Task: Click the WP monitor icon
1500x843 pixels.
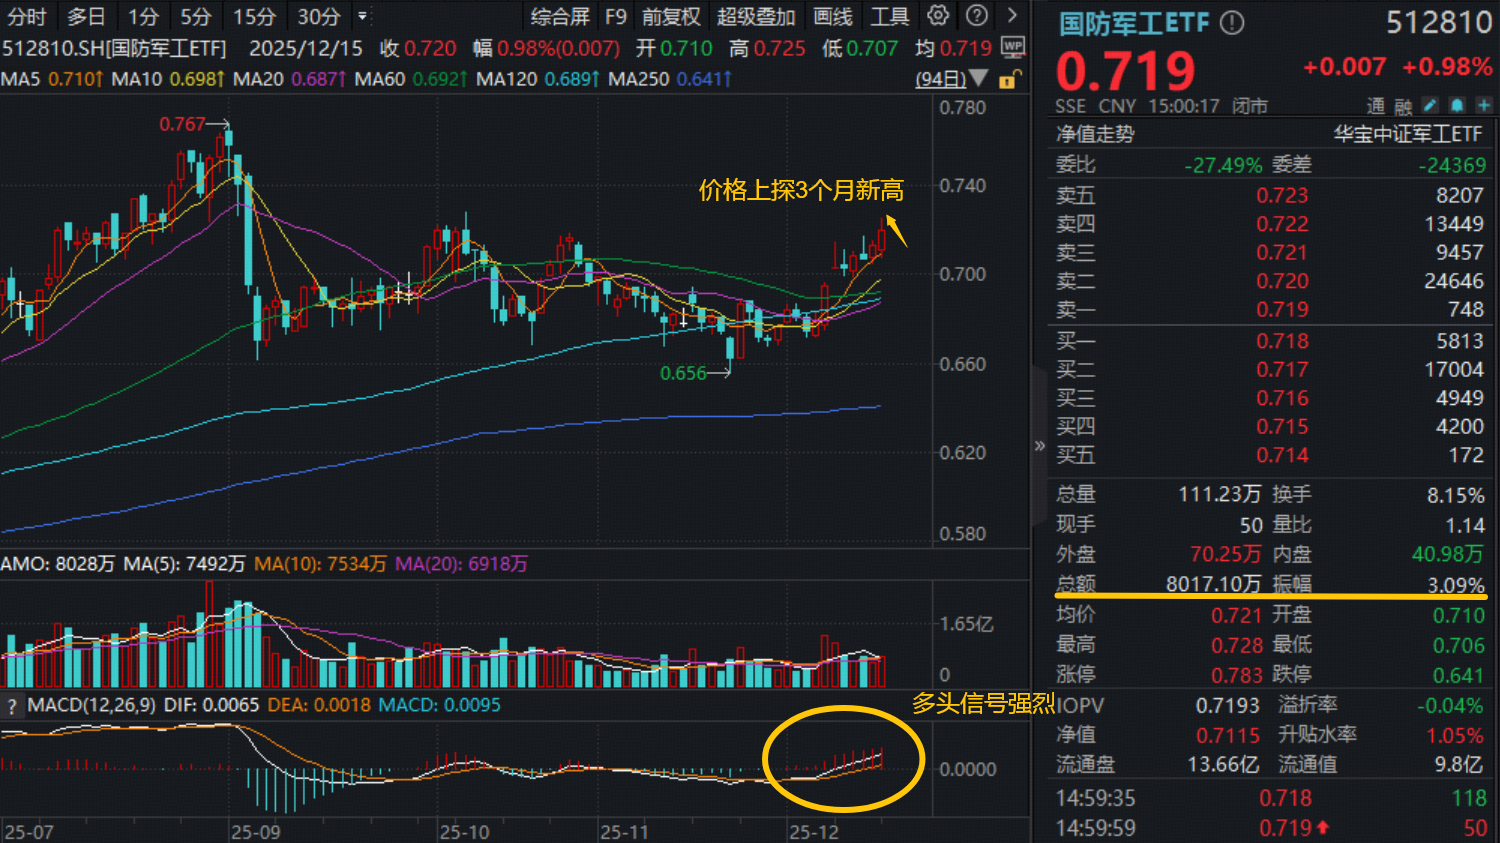Action: click(x=1013, y=47)
